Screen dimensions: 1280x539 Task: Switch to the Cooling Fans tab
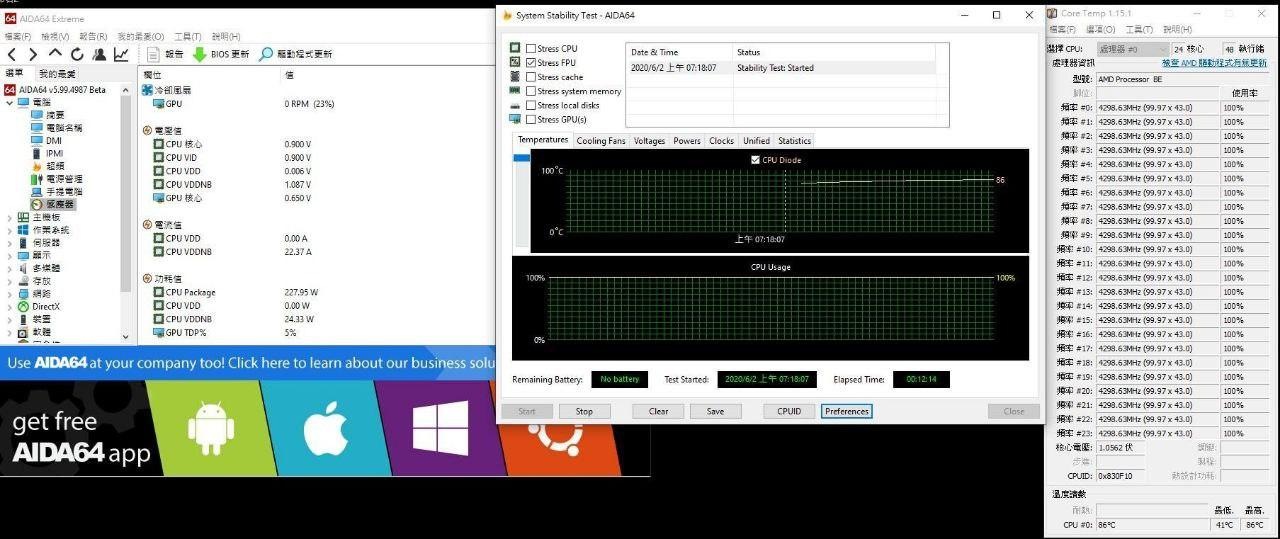point(601,141)
